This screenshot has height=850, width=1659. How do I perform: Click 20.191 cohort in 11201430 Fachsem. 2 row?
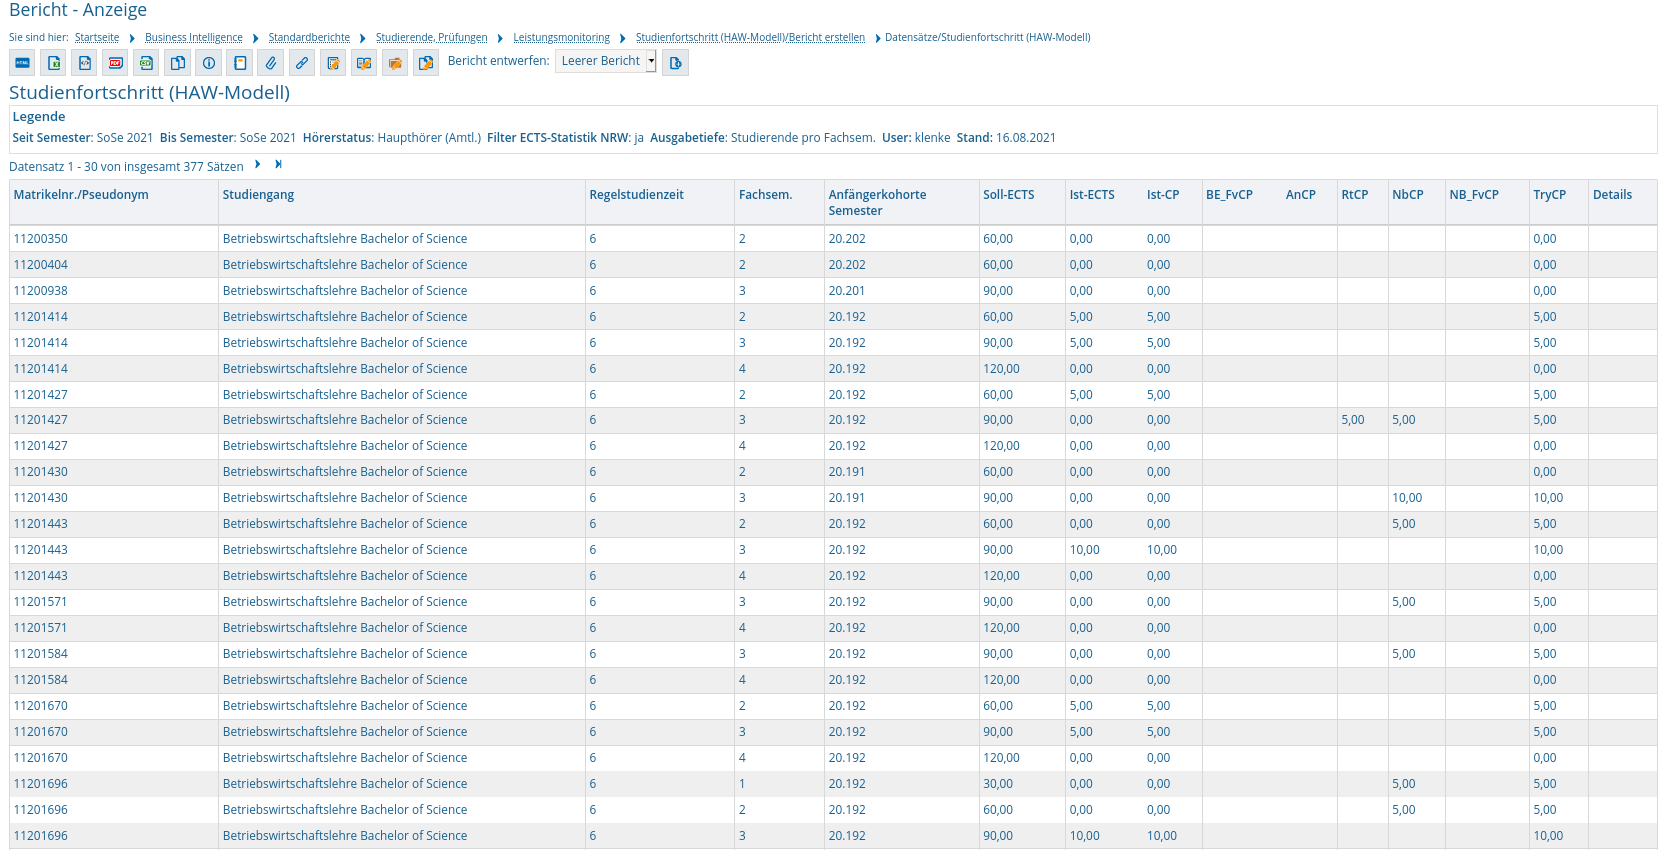click(847, 472)
